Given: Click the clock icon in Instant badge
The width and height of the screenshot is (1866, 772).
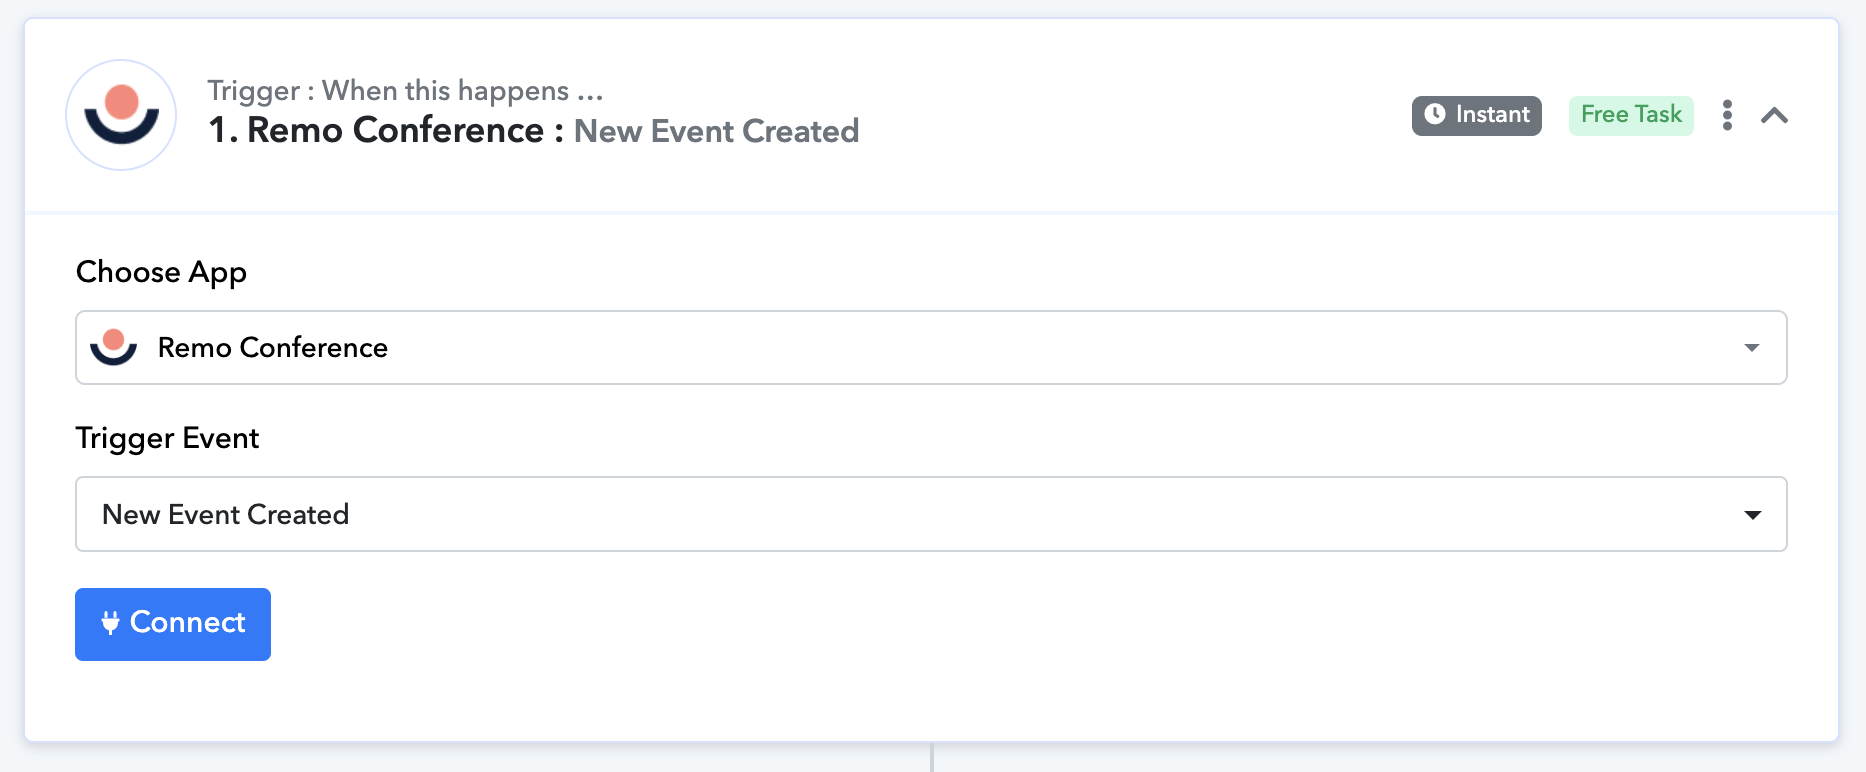Looking at the screenshot, I should (1434, 114).
